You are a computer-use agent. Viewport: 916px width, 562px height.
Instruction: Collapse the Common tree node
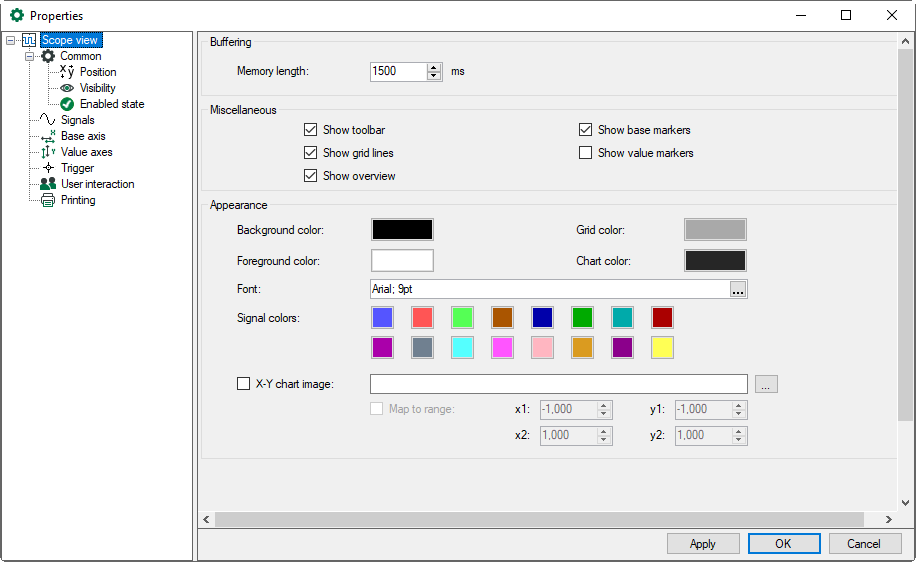(30, 57)
